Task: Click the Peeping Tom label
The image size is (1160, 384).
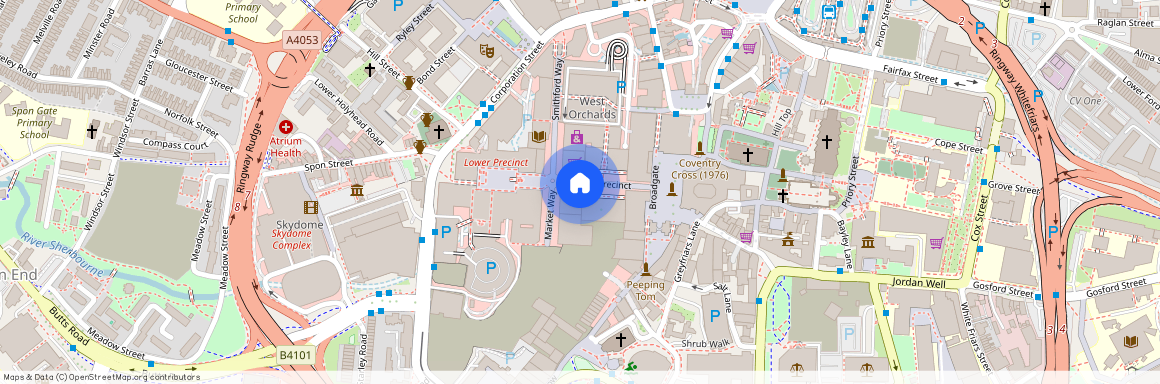Action: [x=646, y=290]
